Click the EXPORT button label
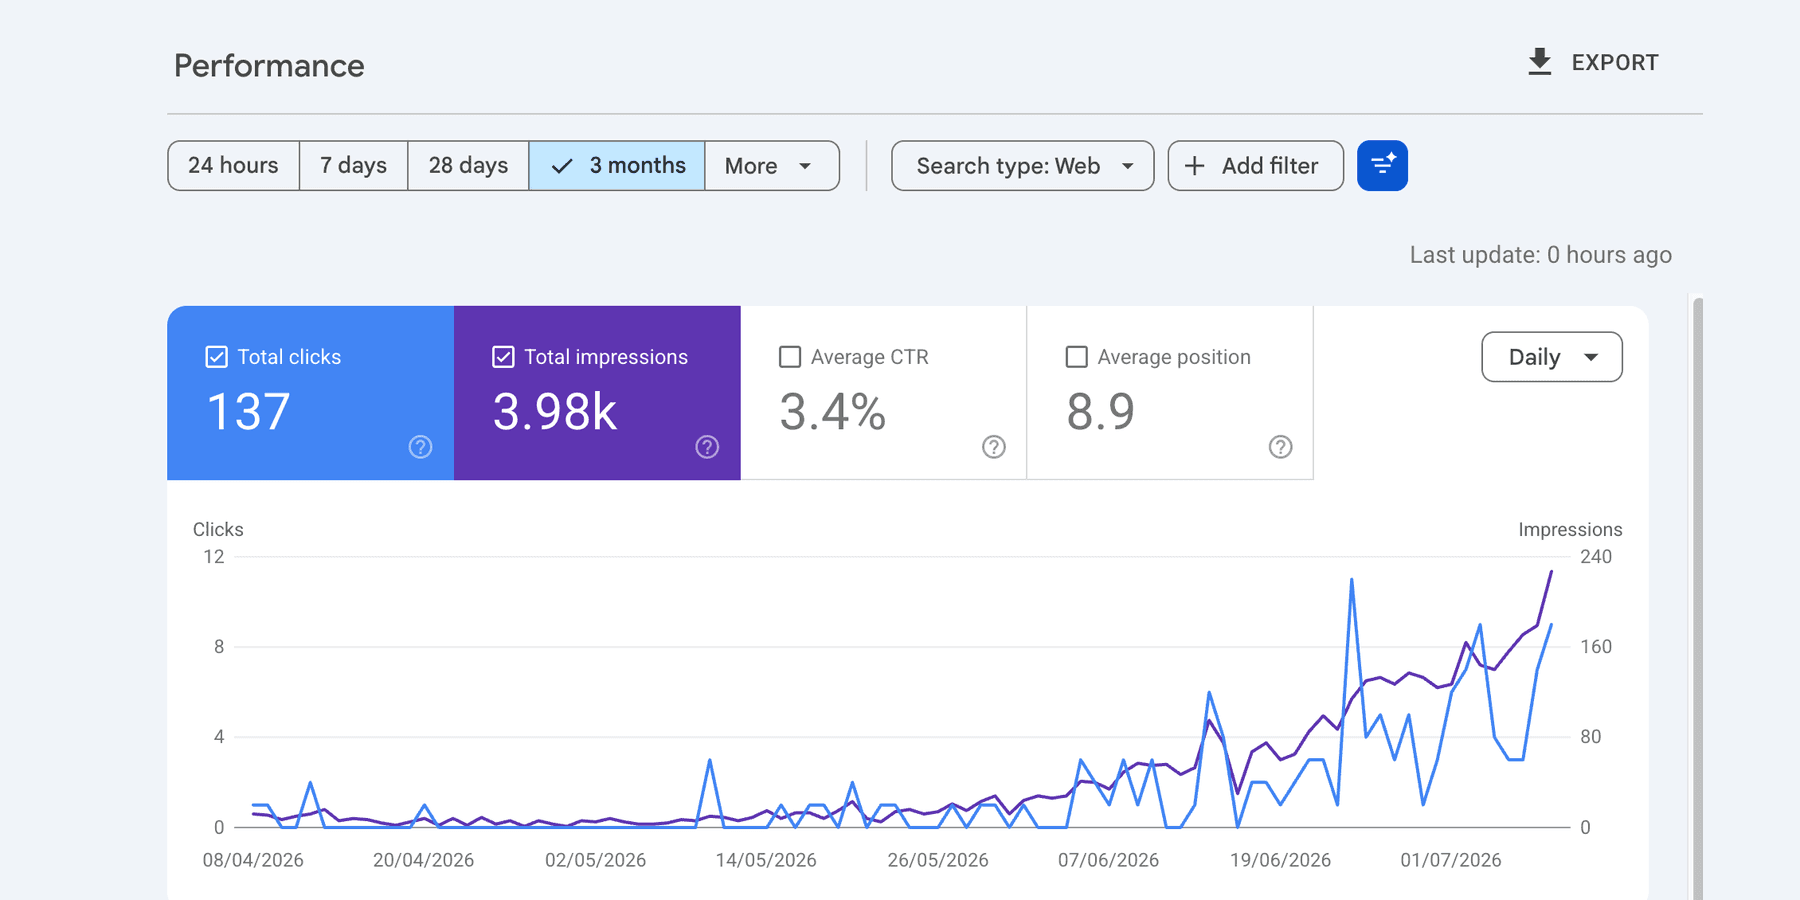The image size is (1800, 900). (x=1615, y=63)
